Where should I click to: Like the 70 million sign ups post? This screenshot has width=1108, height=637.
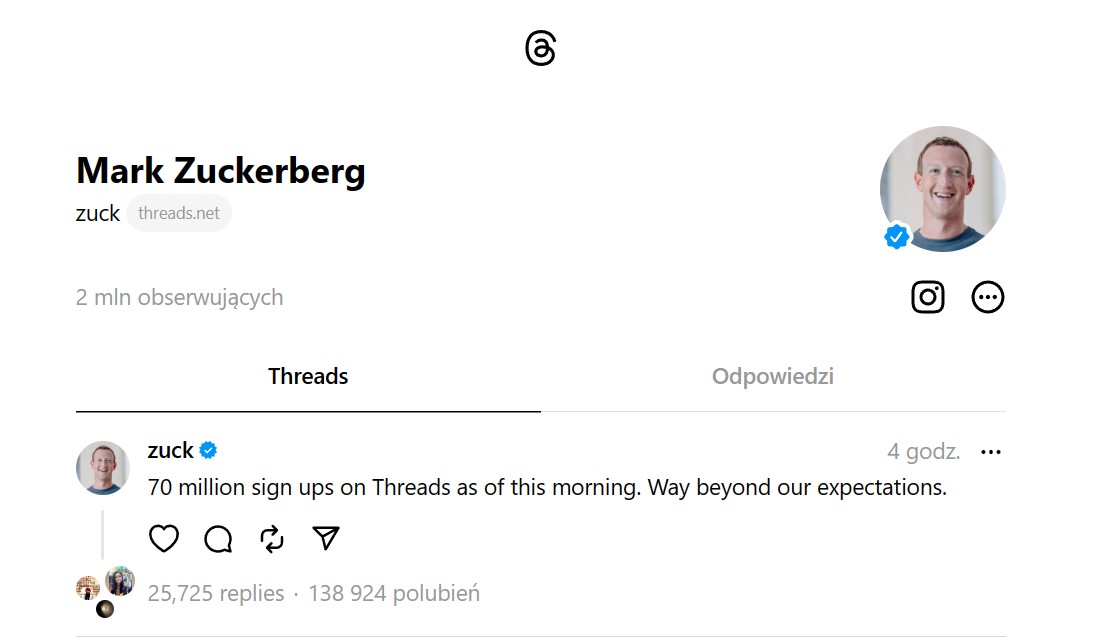(x=164, y=539)
